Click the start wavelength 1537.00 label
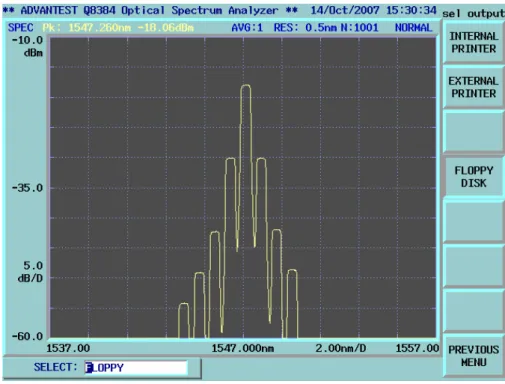The height and width of the screenshot is (384, 505). click(68, 348)
